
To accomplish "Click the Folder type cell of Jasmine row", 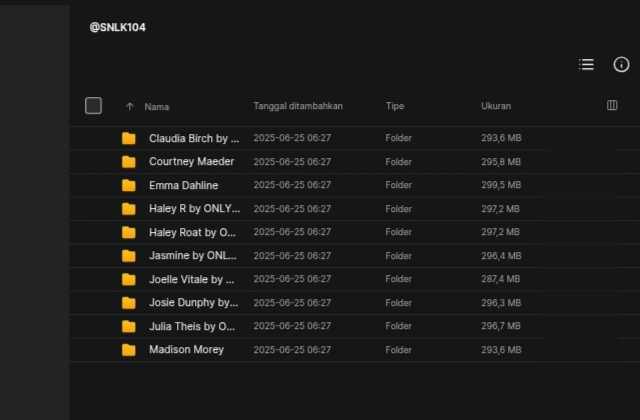I will [x=398, y=256].
